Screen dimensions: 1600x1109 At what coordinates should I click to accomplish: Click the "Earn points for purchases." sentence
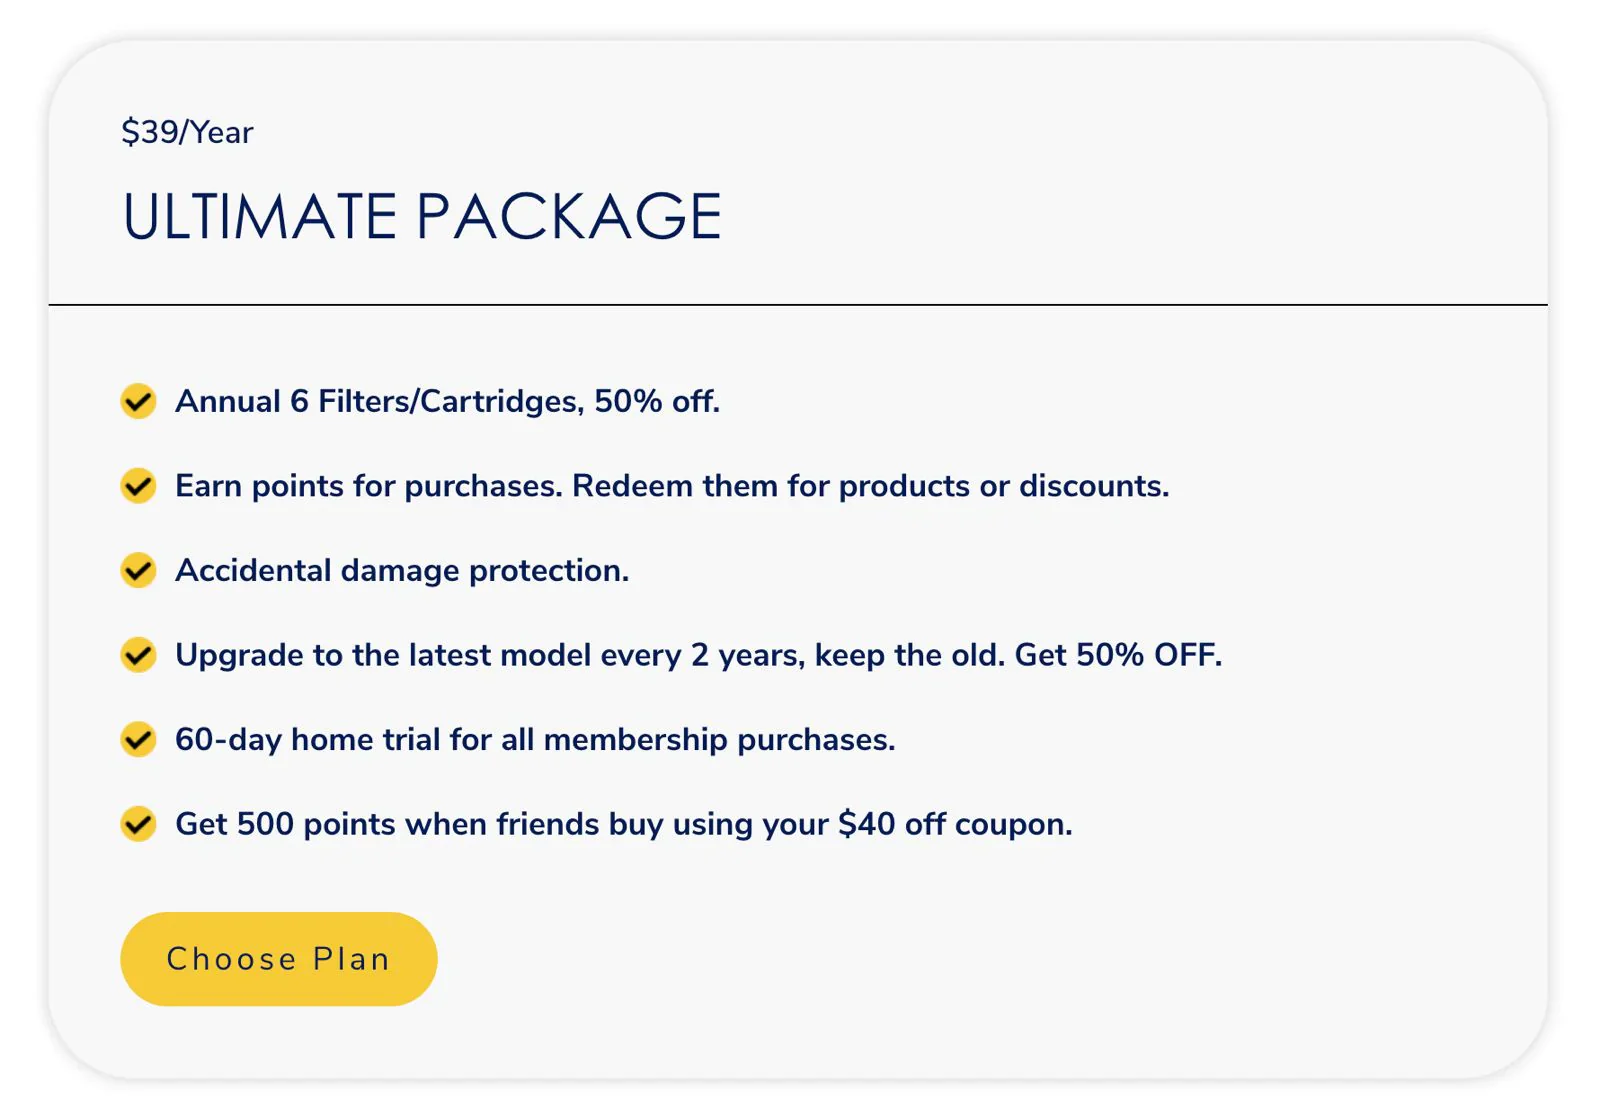tap(368, 486)
